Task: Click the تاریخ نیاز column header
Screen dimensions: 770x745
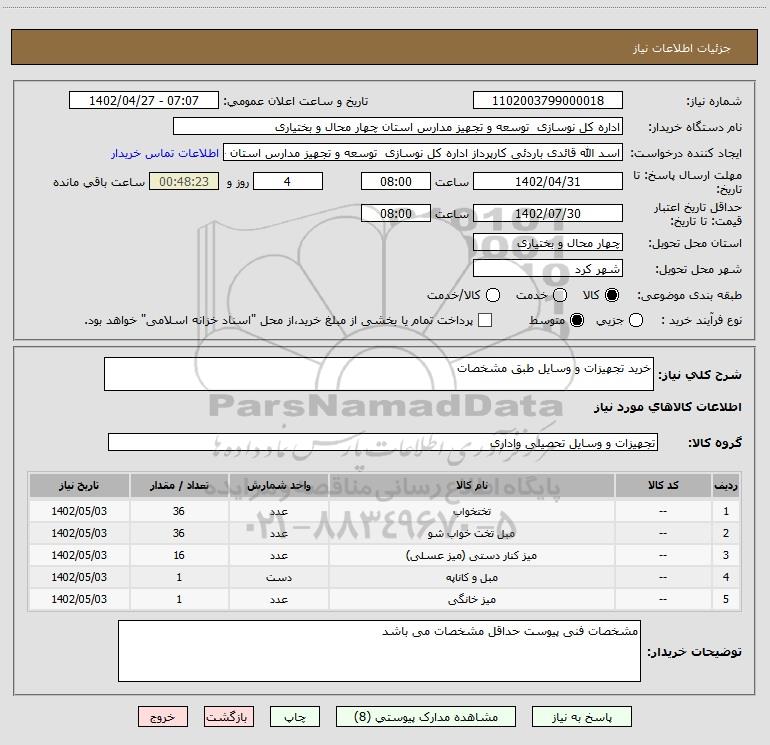Action: click(79, 485)
